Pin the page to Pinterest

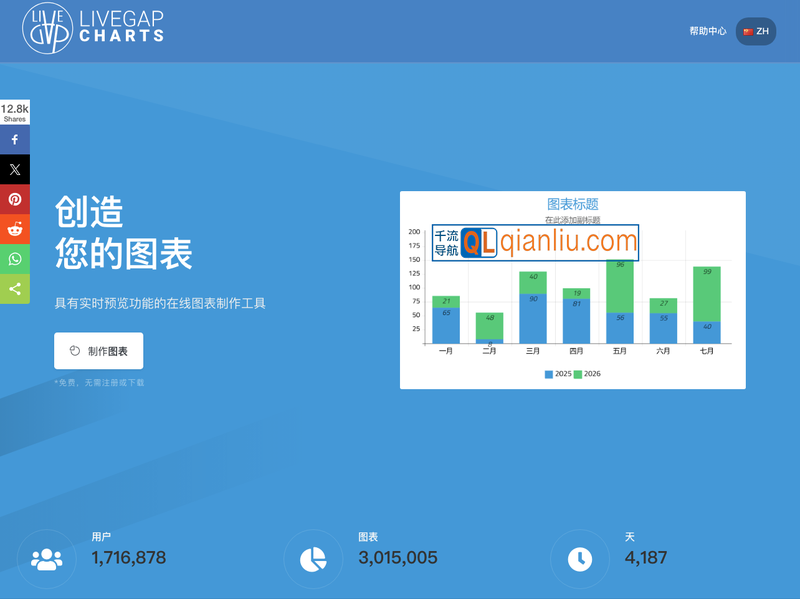(x=14, y=199)
